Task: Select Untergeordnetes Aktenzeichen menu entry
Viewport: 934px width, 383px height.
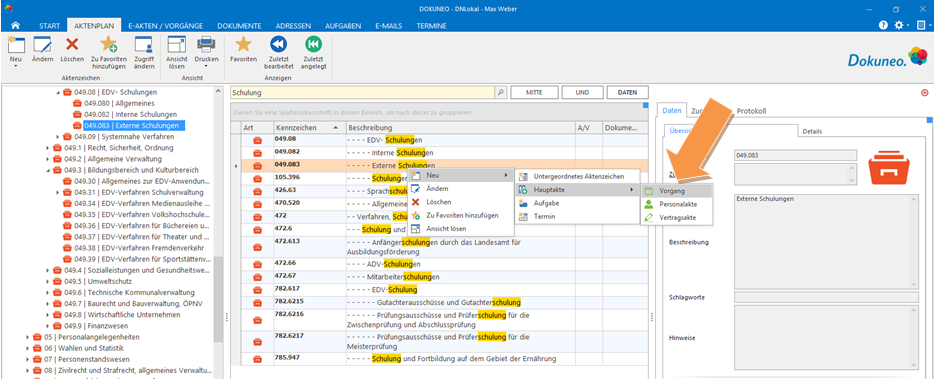Action: [577, 176]
